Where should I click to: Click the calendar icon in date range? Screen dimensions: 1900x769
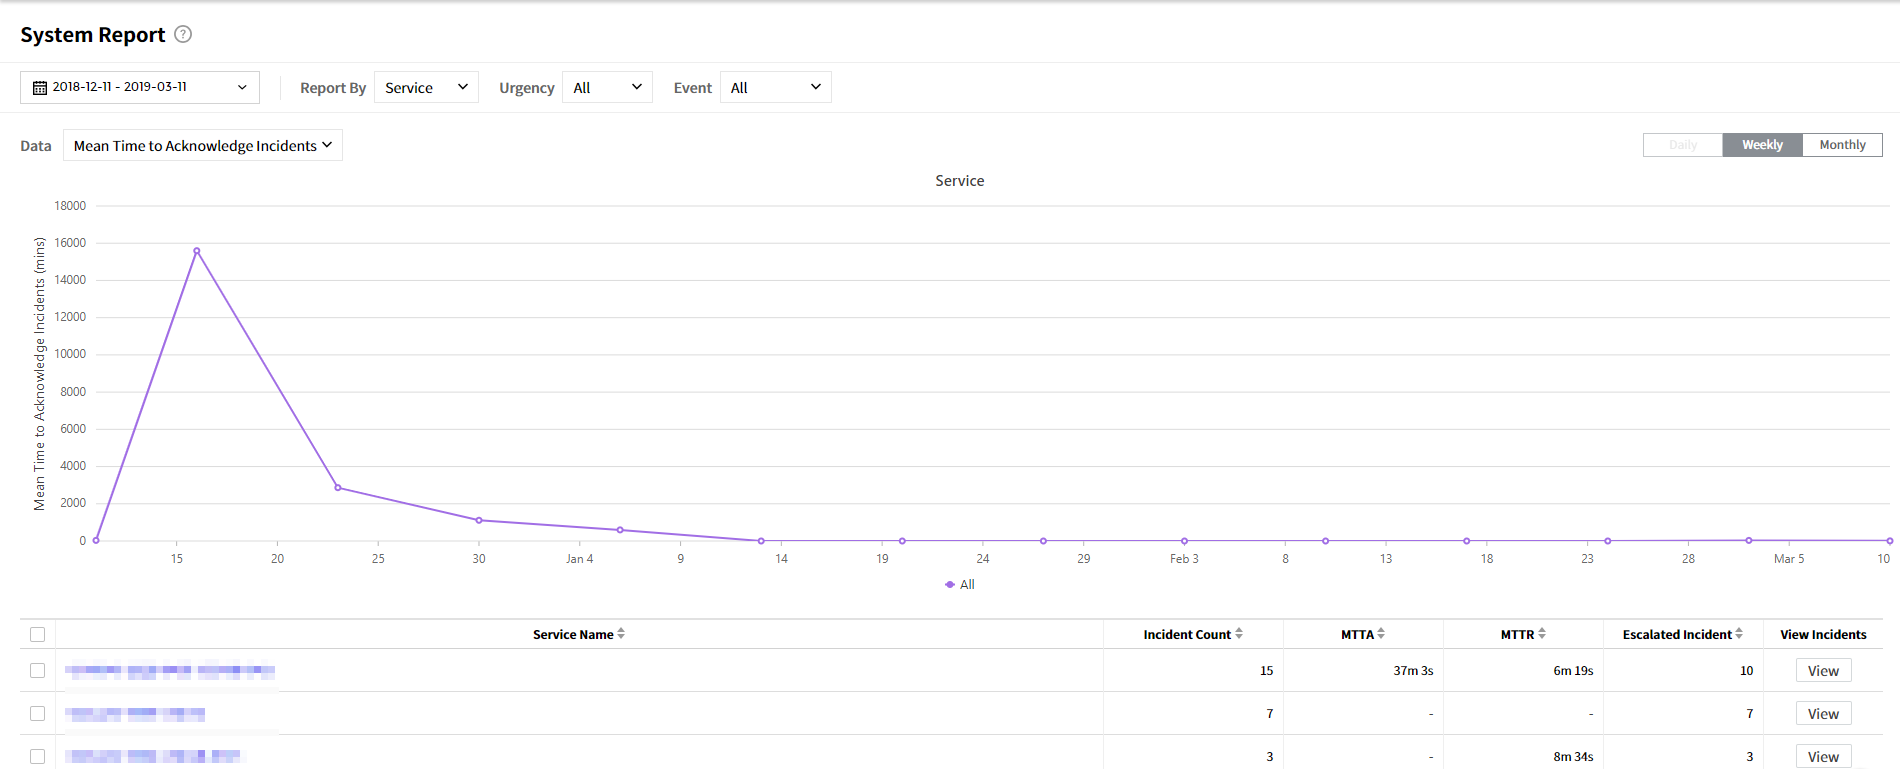coord(40,88)
